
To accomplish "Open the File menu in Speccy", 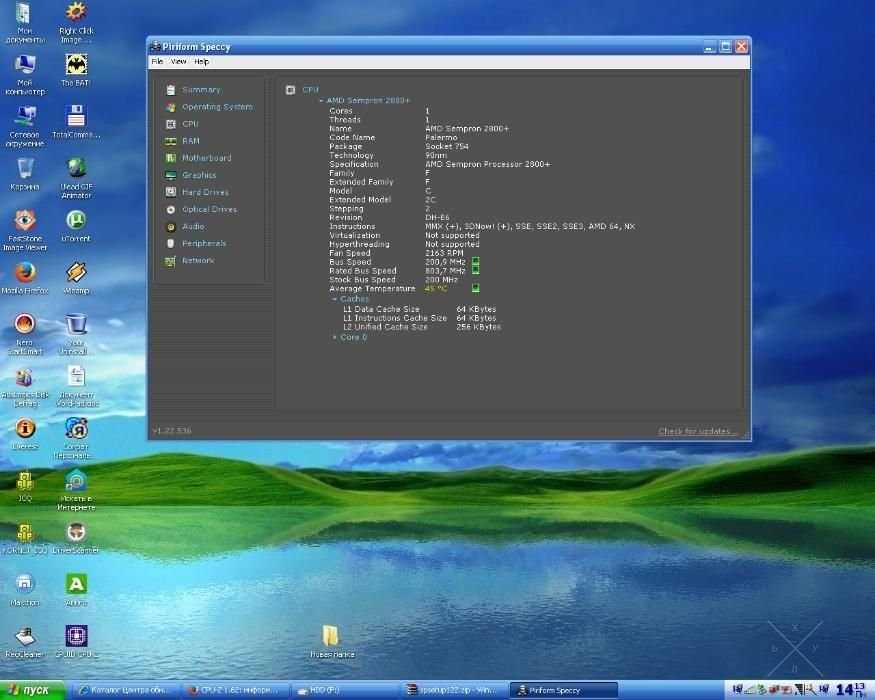I will [157, 61].
